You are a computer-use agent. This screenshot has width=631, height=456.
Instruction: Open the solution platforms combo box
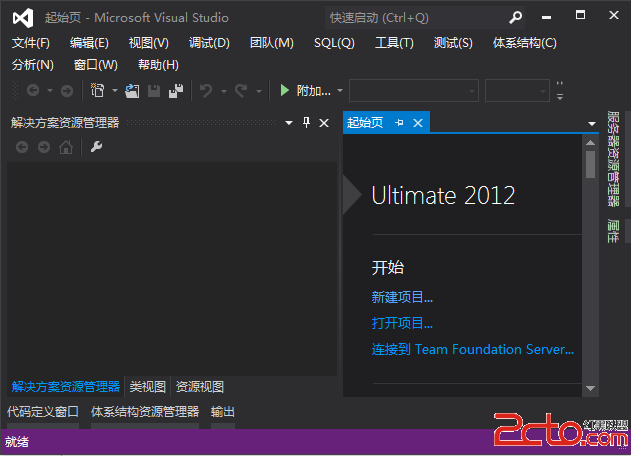[517, 91]
